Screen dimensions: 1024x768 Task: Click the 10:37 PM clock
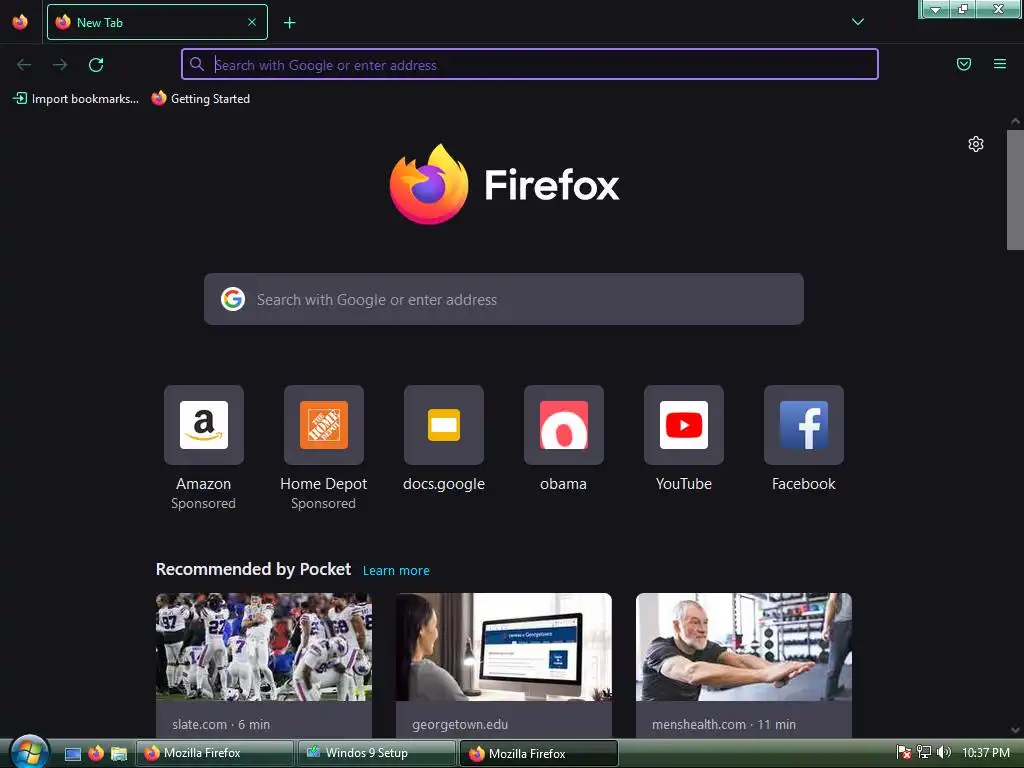[x=986, y=753]
